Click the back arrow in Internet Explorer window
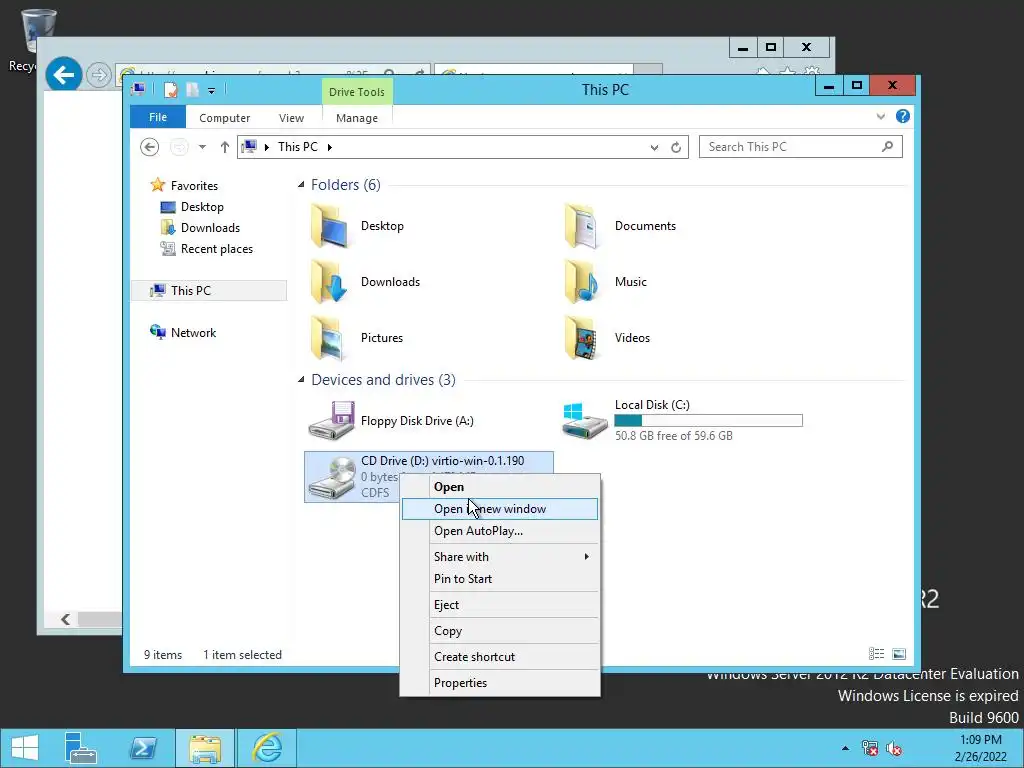The height and width of the screenshot is (768, 1024). (x=63, y=75)
